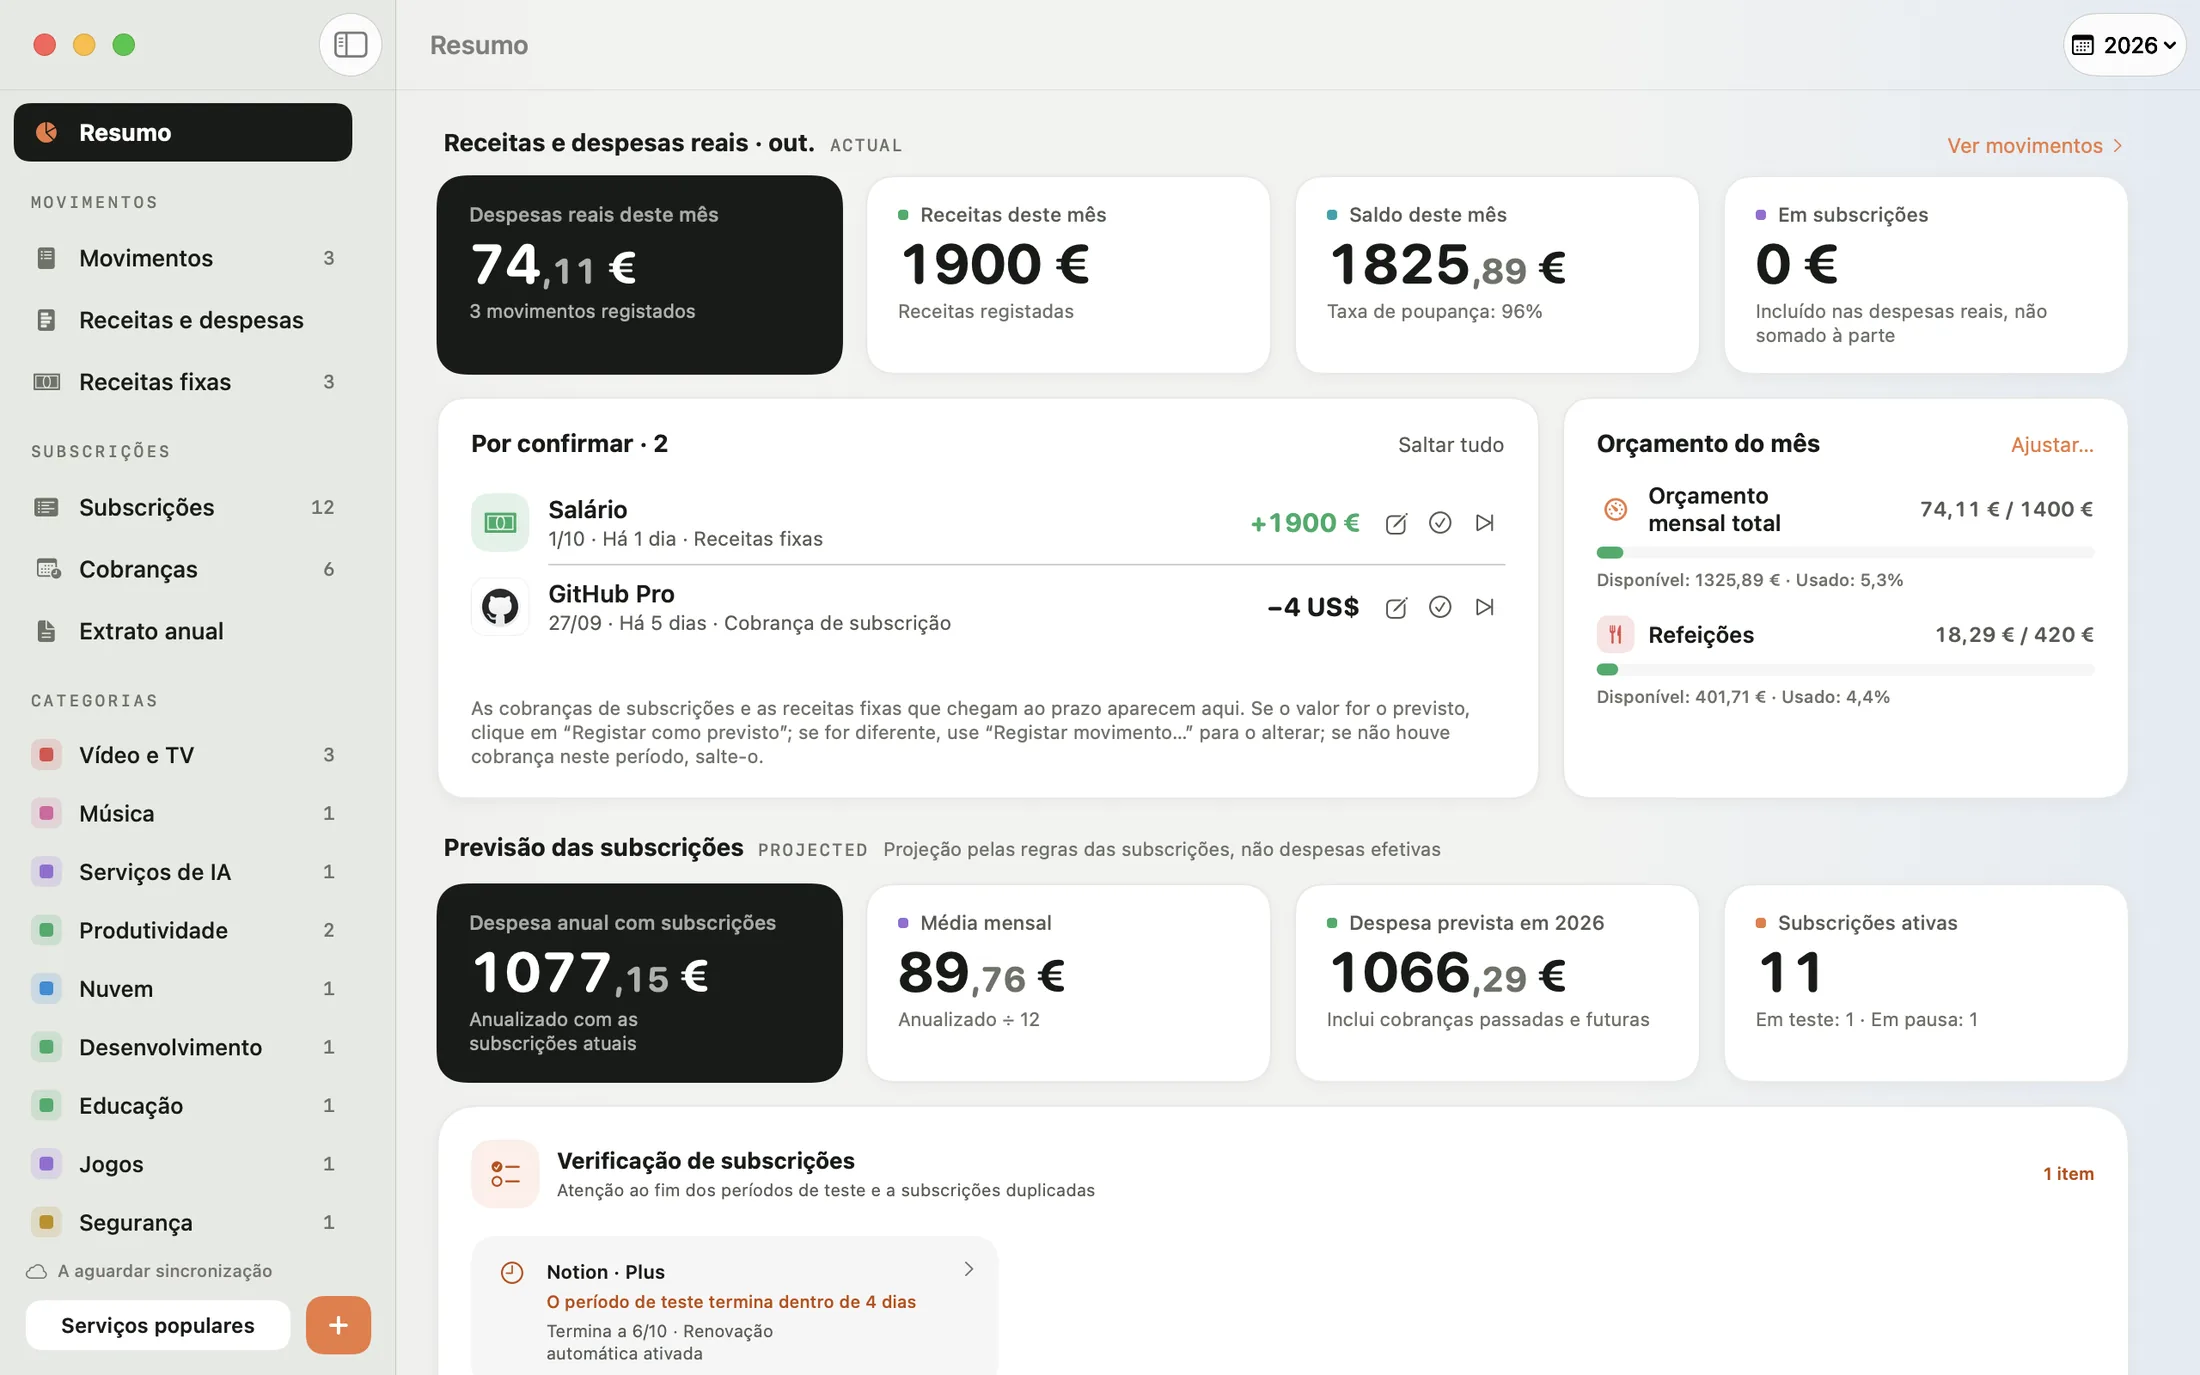Open the Educação category
The width and height of the screenshot is (2200, 1375).
click(x=183, y=1106)
